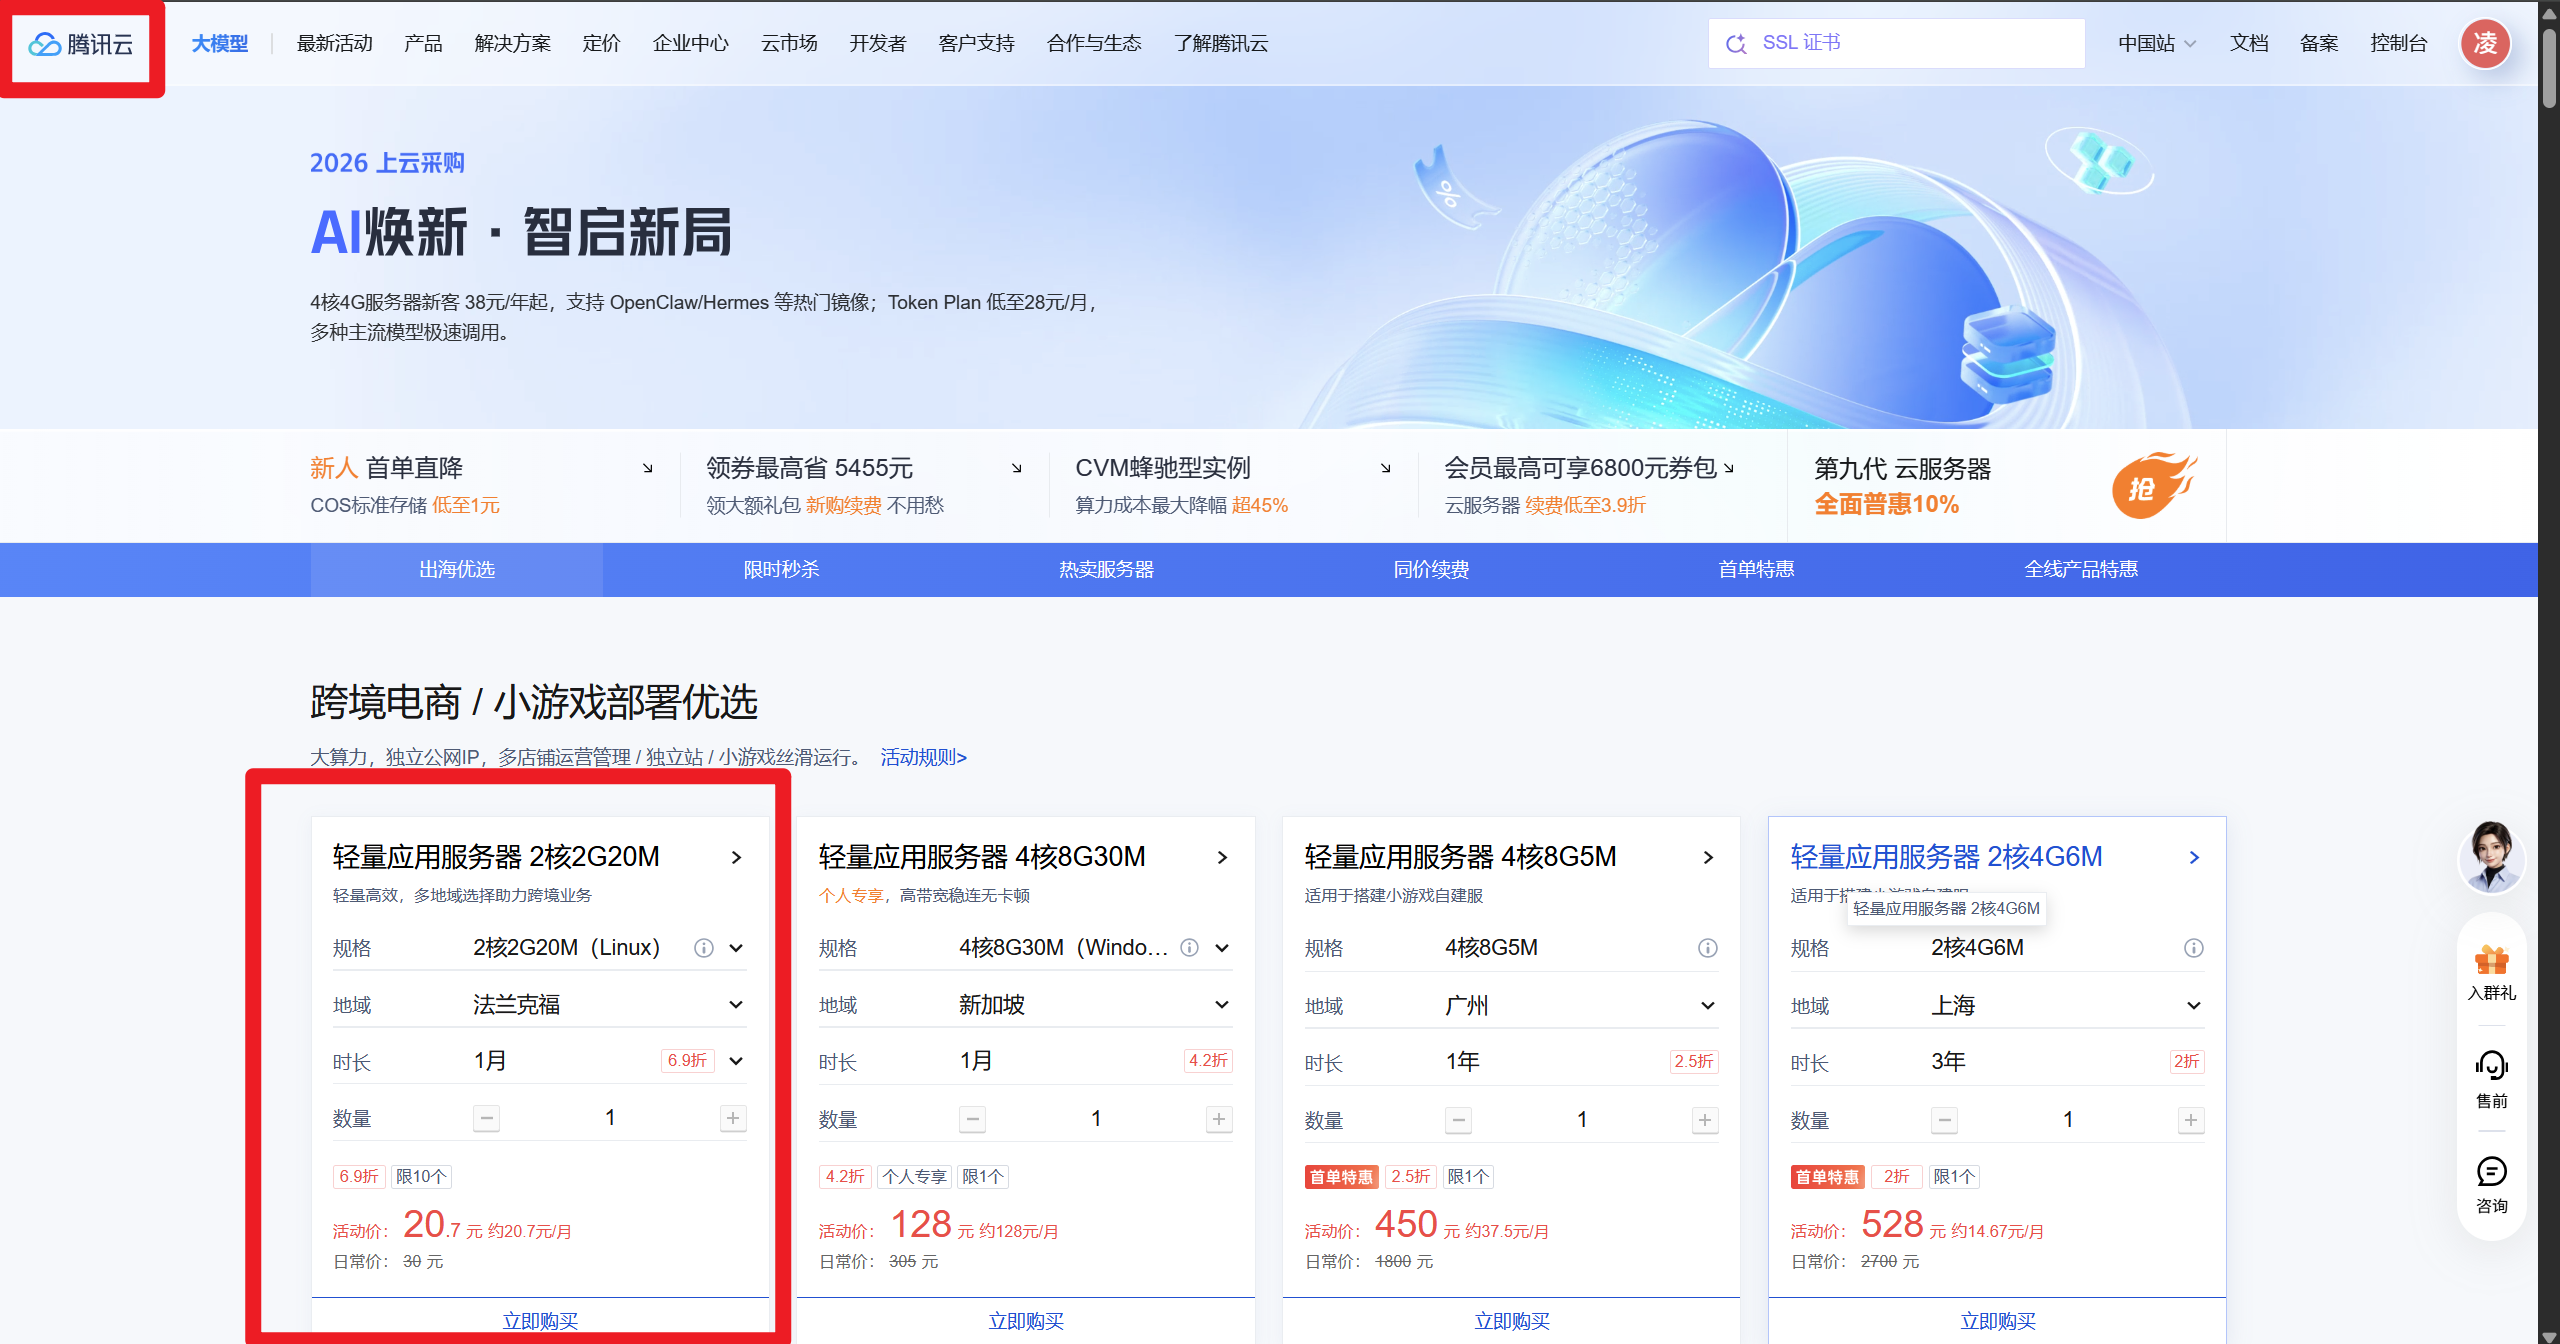Open the 咨询 chat bubble icon
This screenshot has height=1344, width=2560.
[2491, 1172]
